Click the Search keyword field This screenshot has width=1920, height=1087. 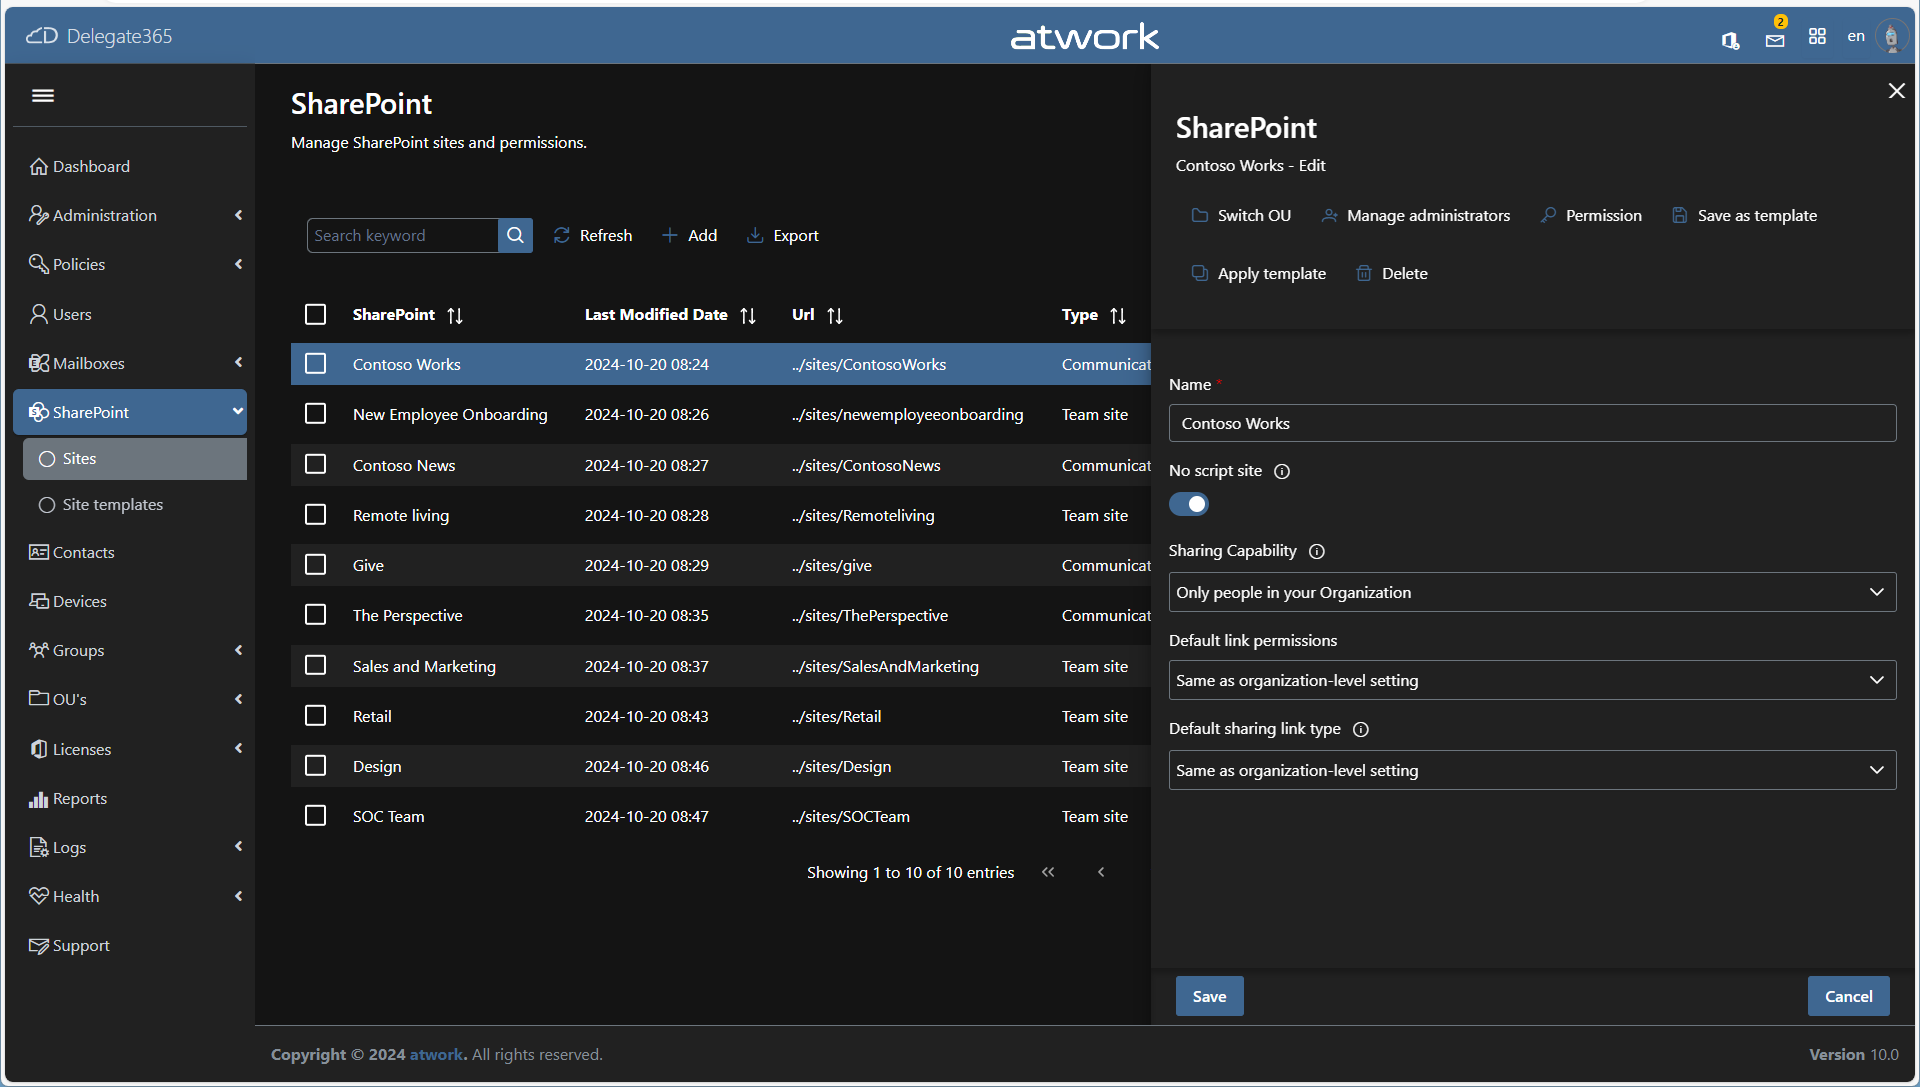point(402,235)
